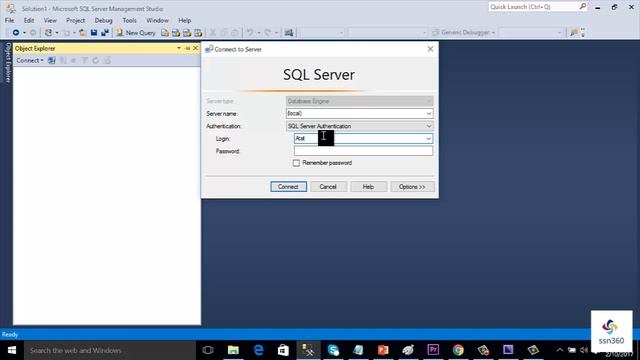The width and height of the screenshot is (640, 360).
Task: Click the Activity Monitor toolbar icon
Action: [289, 33]
